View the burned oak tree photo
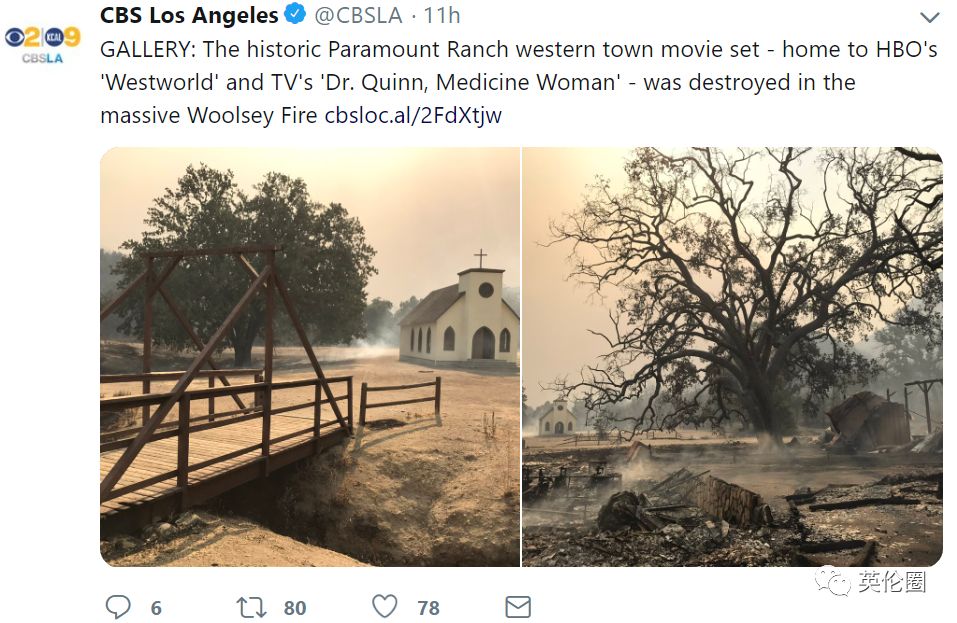This screenshot has width=957, height=623. (x=732, y=357)
